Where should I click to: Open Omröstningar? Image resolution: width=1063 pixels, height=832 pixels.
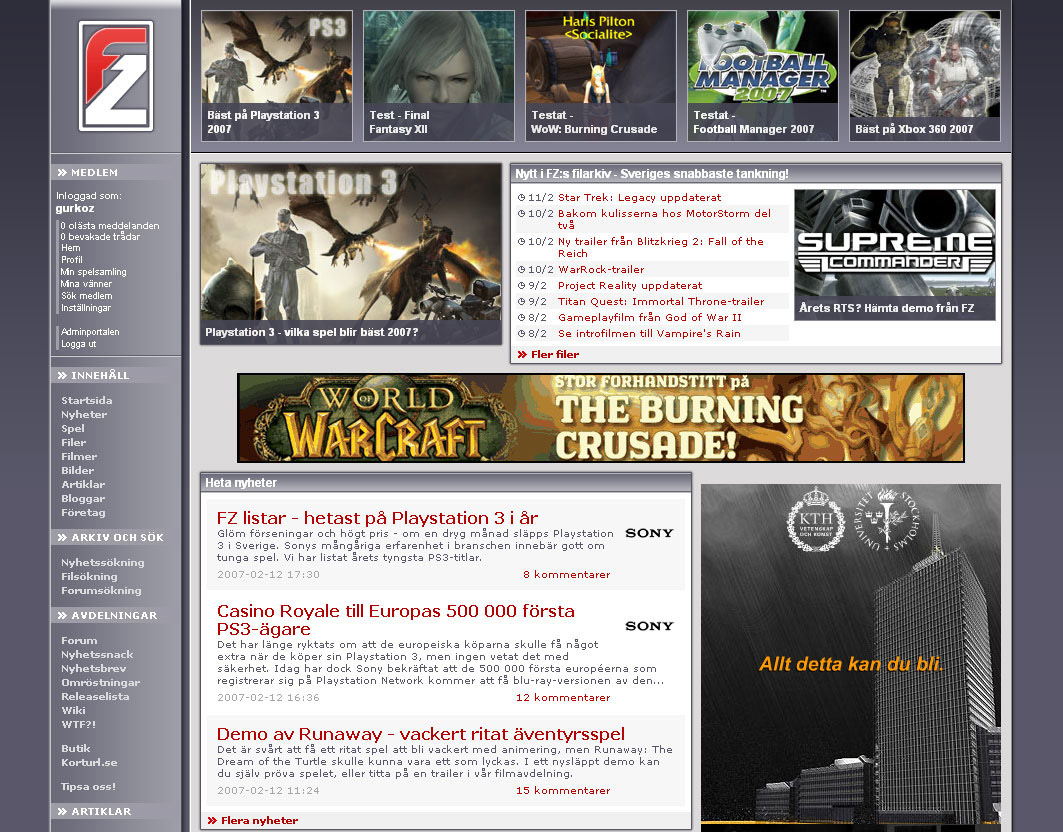tap(100, 683)
